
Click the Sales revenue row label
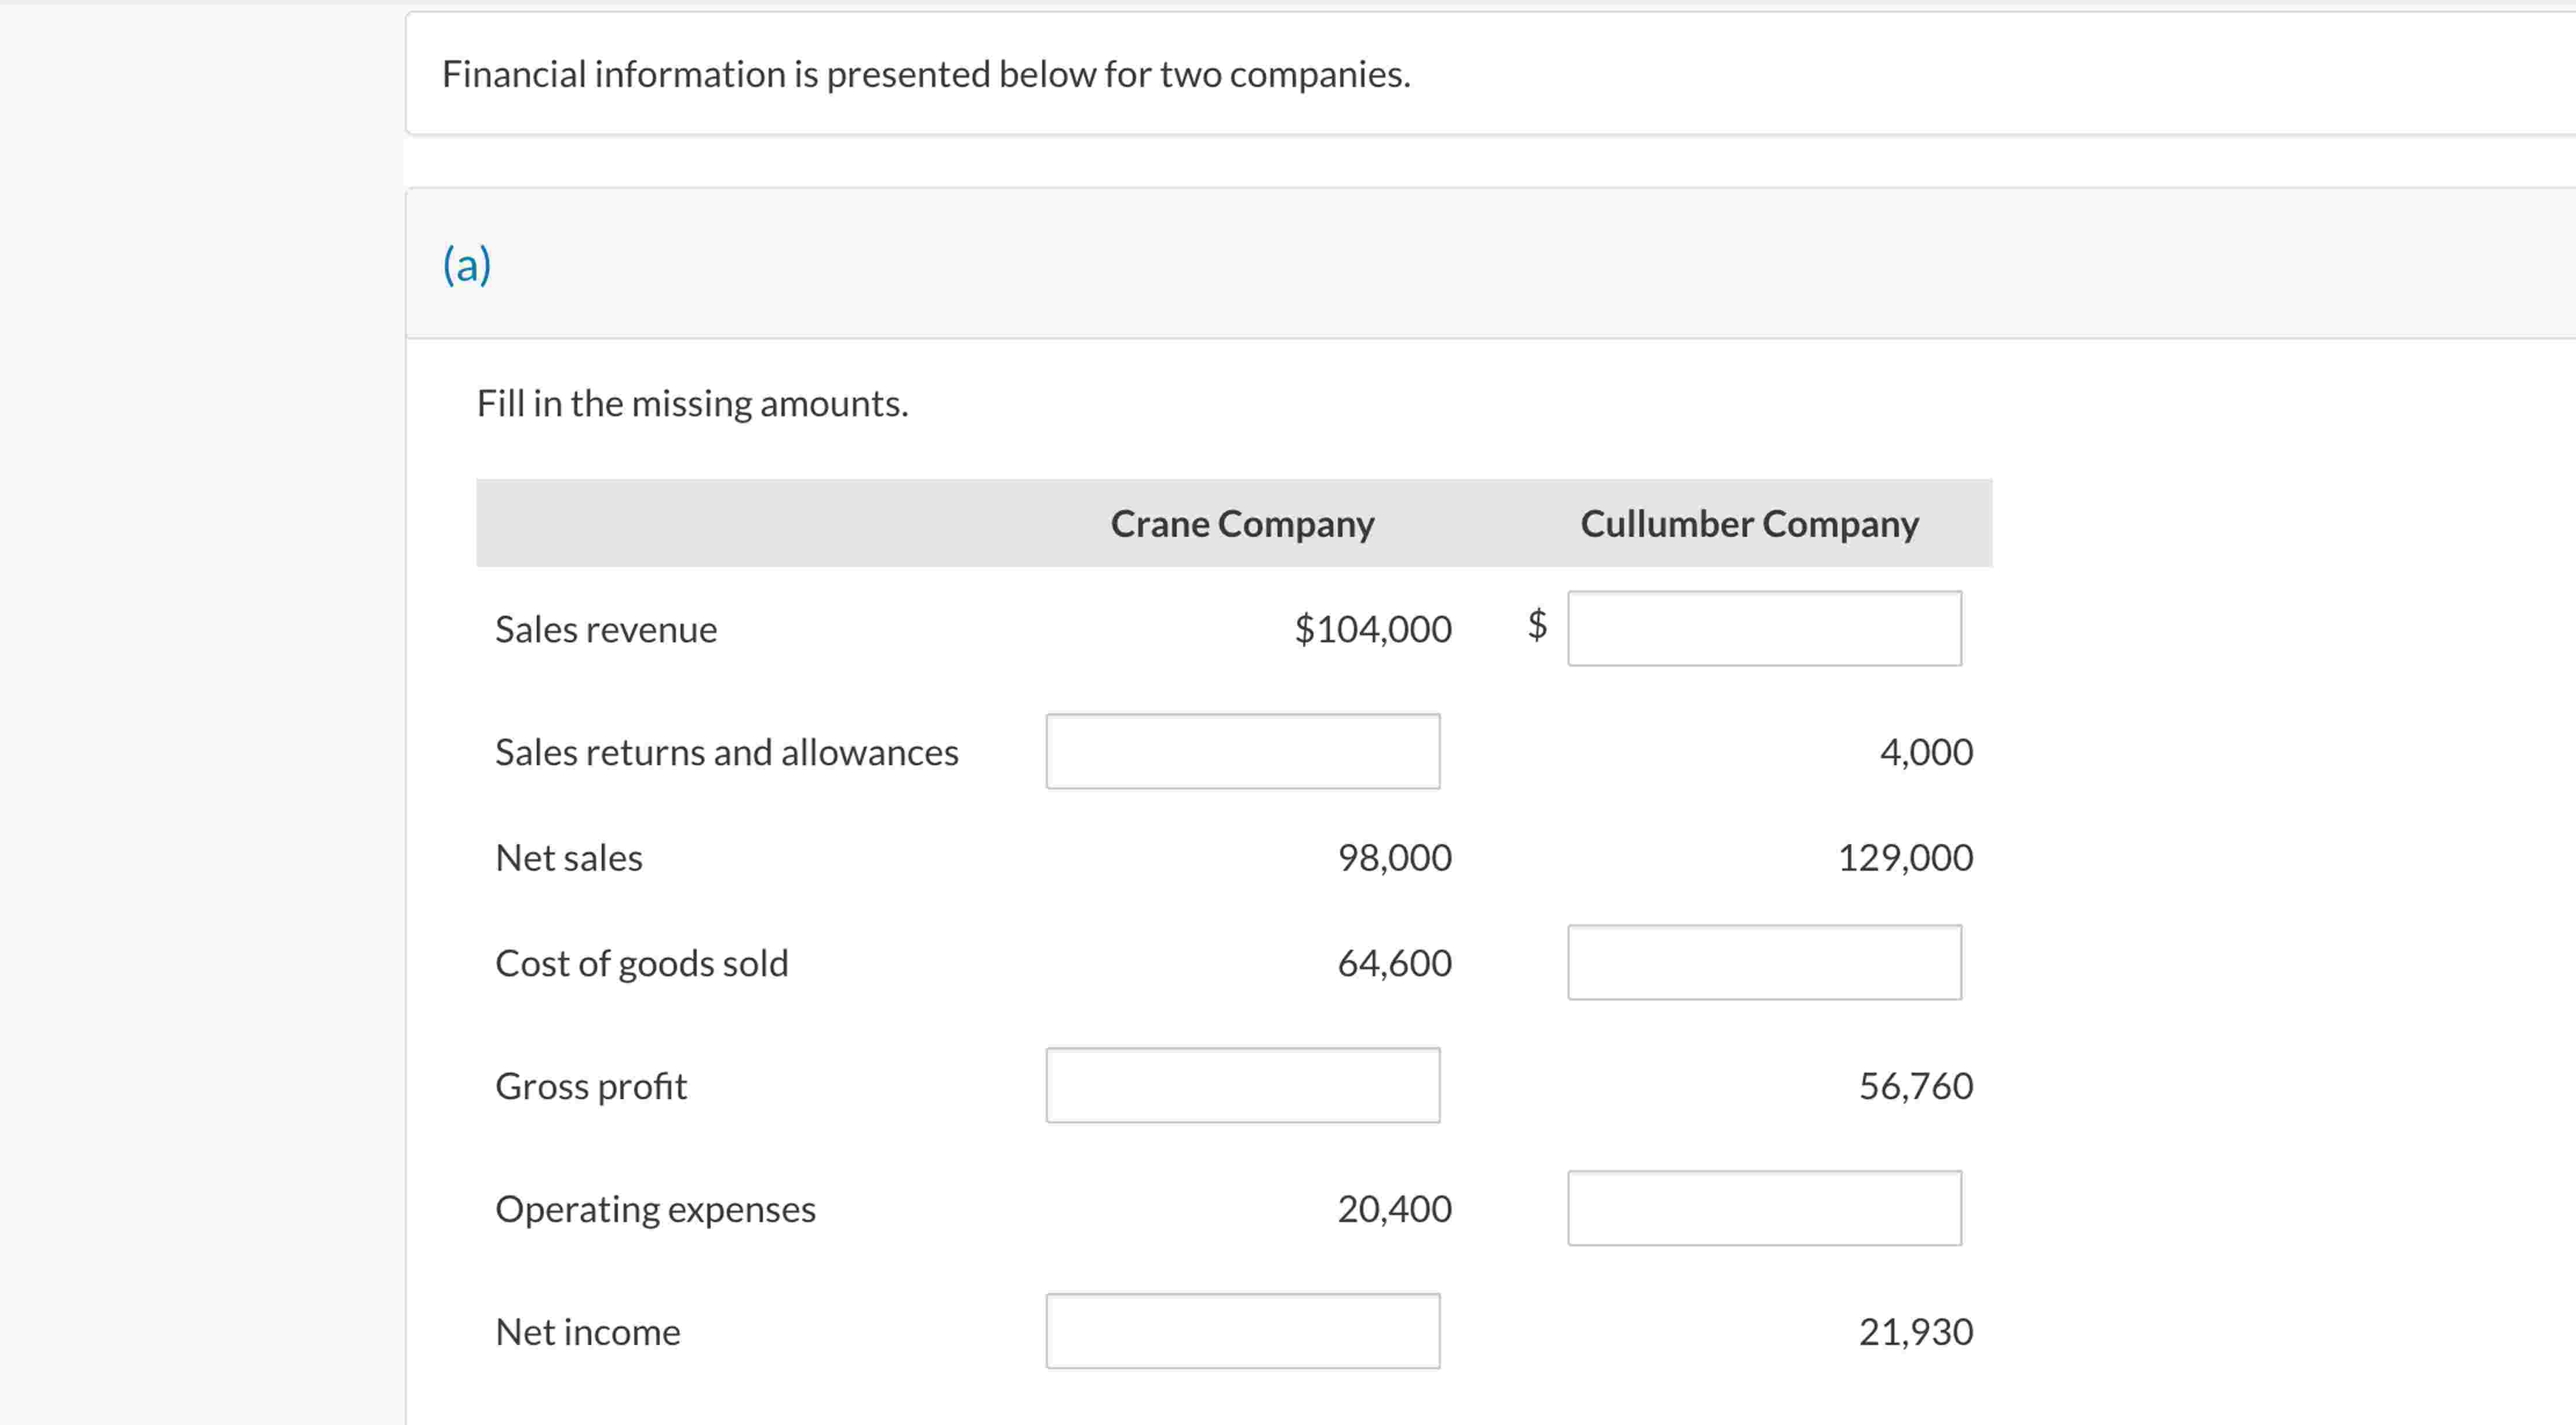click(606, 630)
